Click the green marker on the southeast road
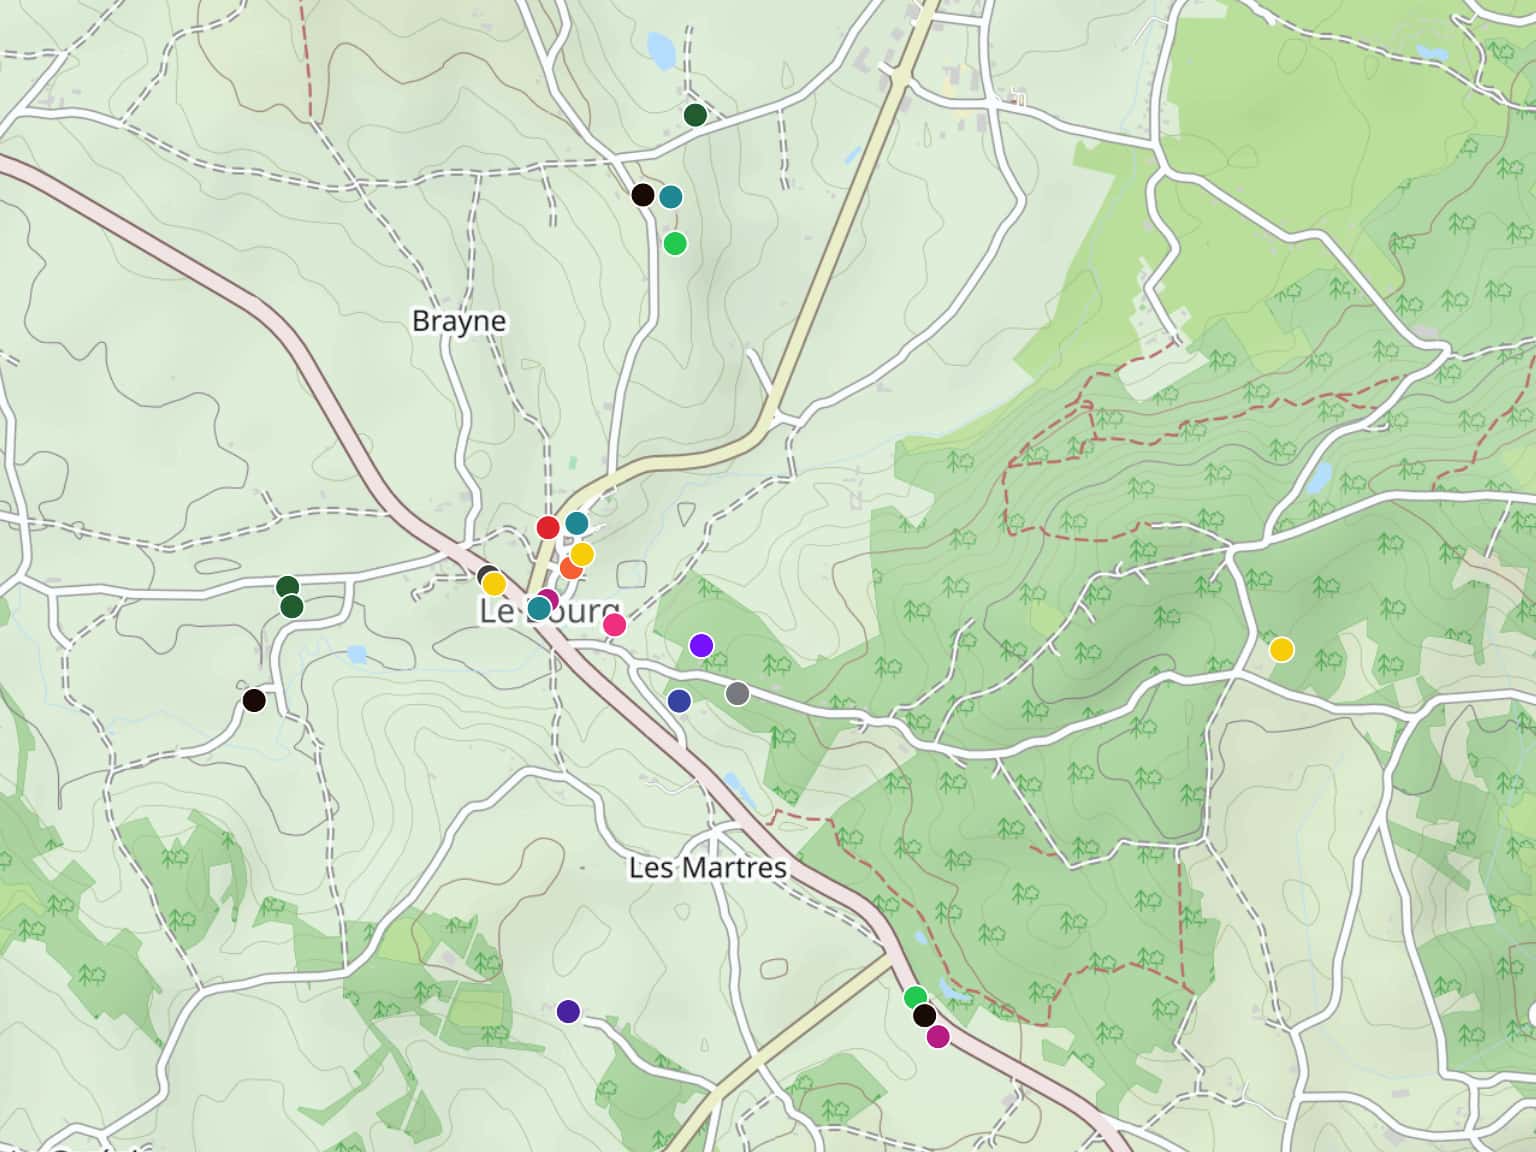The image size is (1536, 1152). pyautogui.click(x=915, y=997)
